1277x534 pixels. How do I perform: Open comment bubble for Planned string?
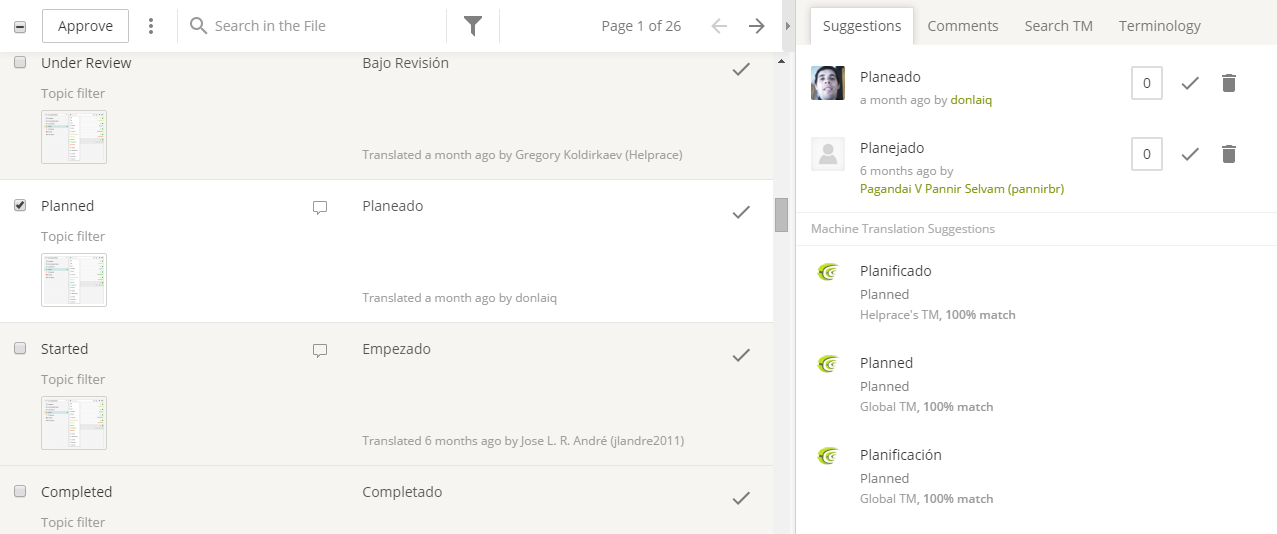click(x=320, y=208)
